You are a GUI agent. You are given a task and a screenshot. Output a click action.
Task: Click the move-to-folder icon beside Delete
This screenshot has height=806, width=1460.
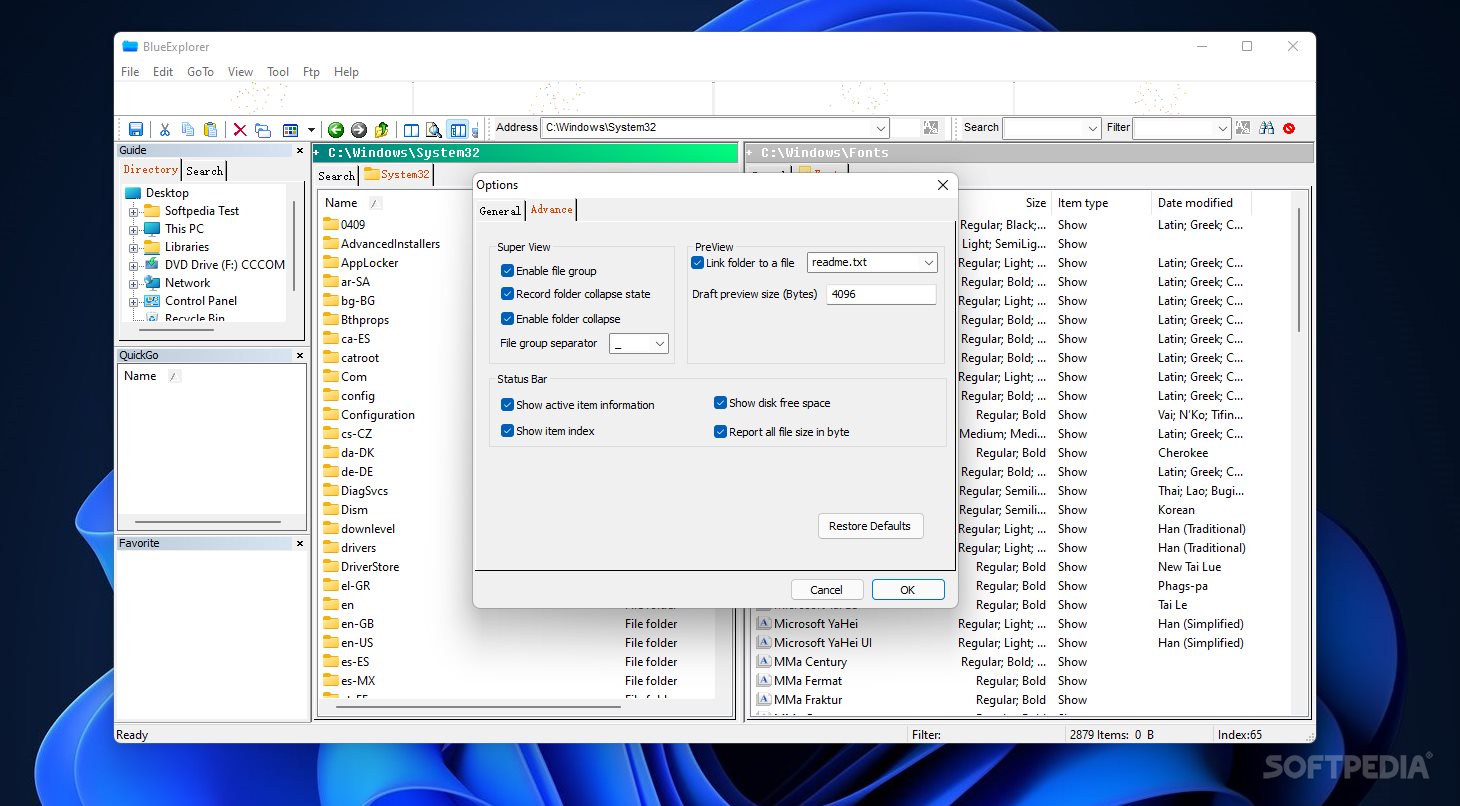[x=263, y=129]
